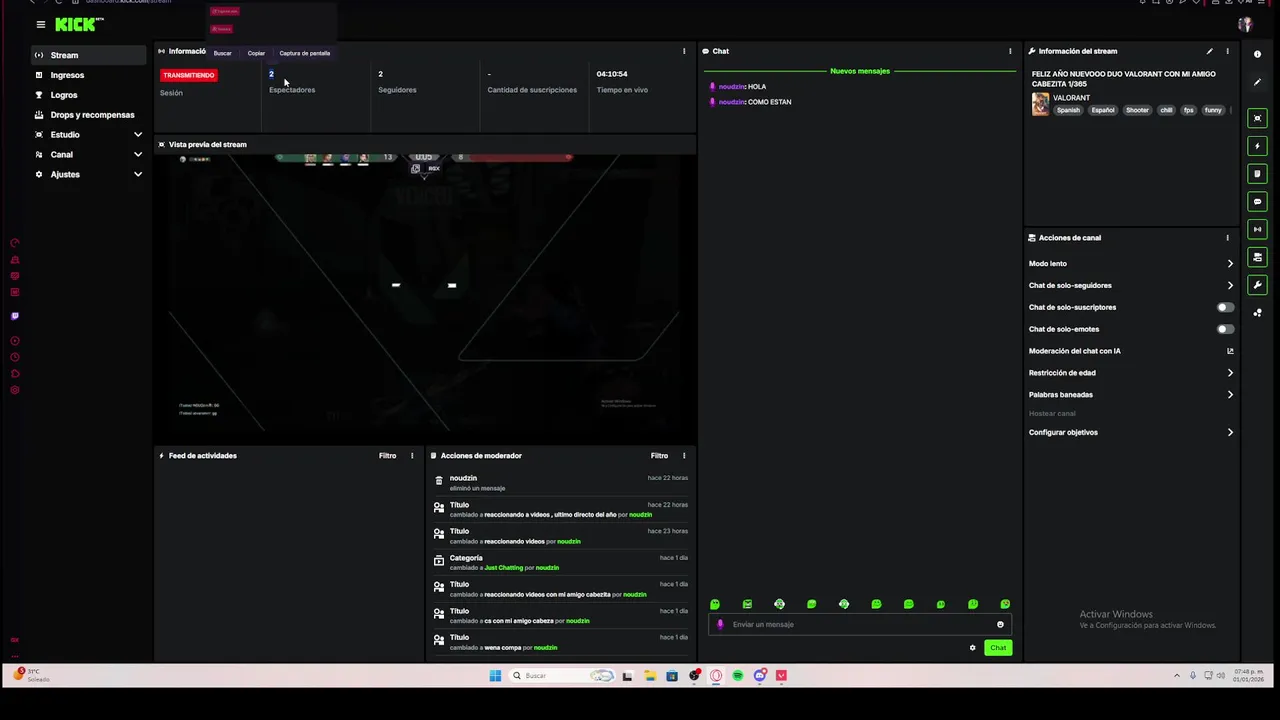Open Filtro in Acciones de moderador
Viewport: 1280px width, 720px height.
click(x=659, y=456)
